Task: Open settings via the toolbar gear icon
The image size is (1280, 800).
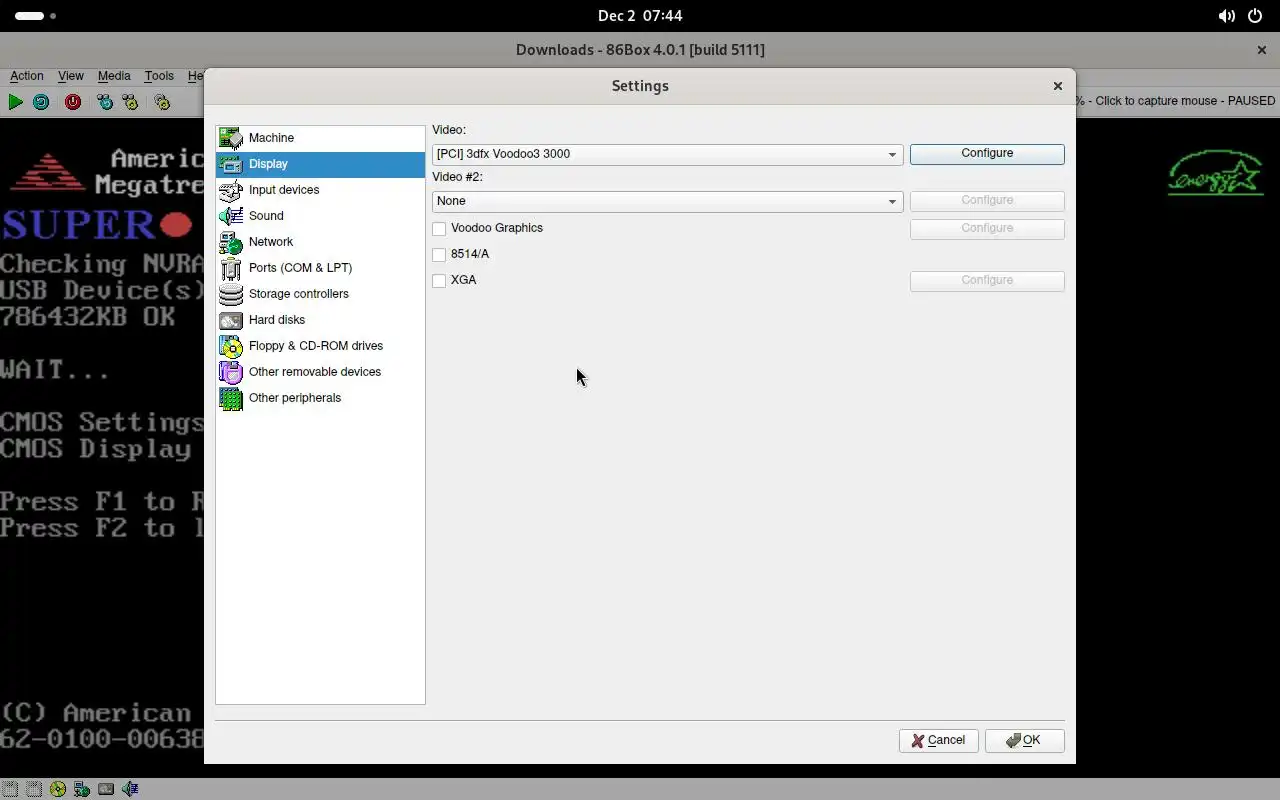Action: [x=162, y=102]
